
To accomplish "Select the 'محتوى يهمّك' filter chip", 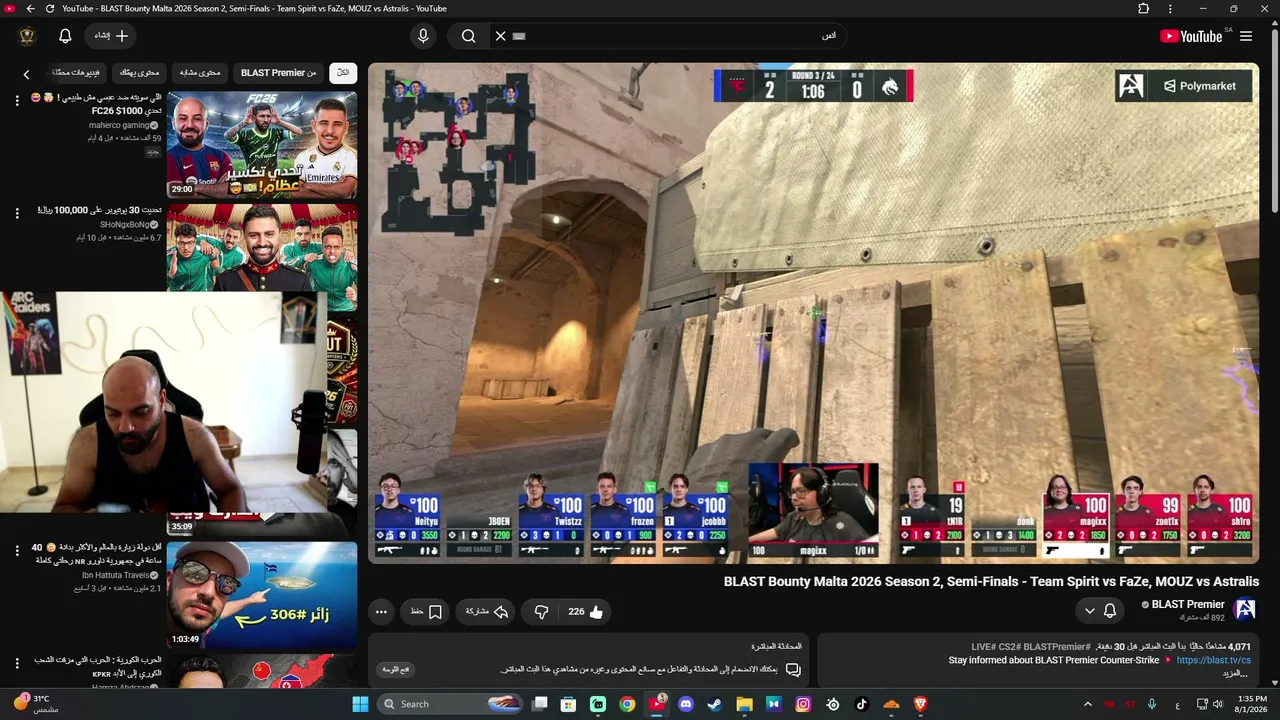I will pos(140,73).
